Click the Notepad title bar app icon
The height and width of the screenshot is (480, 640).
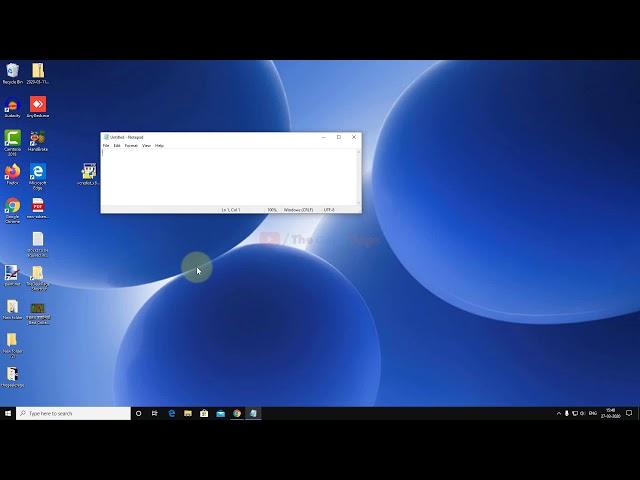106,137
